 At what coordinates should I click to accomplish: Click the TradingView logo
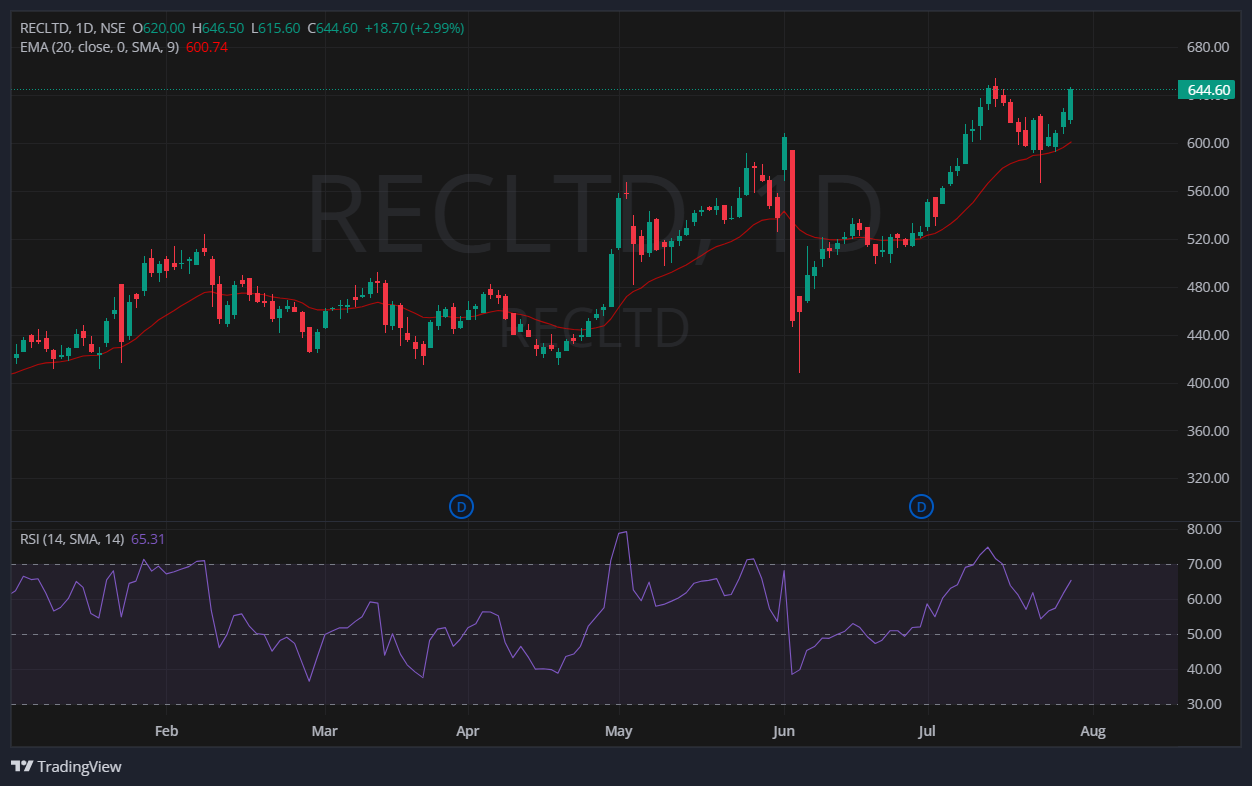66,766
